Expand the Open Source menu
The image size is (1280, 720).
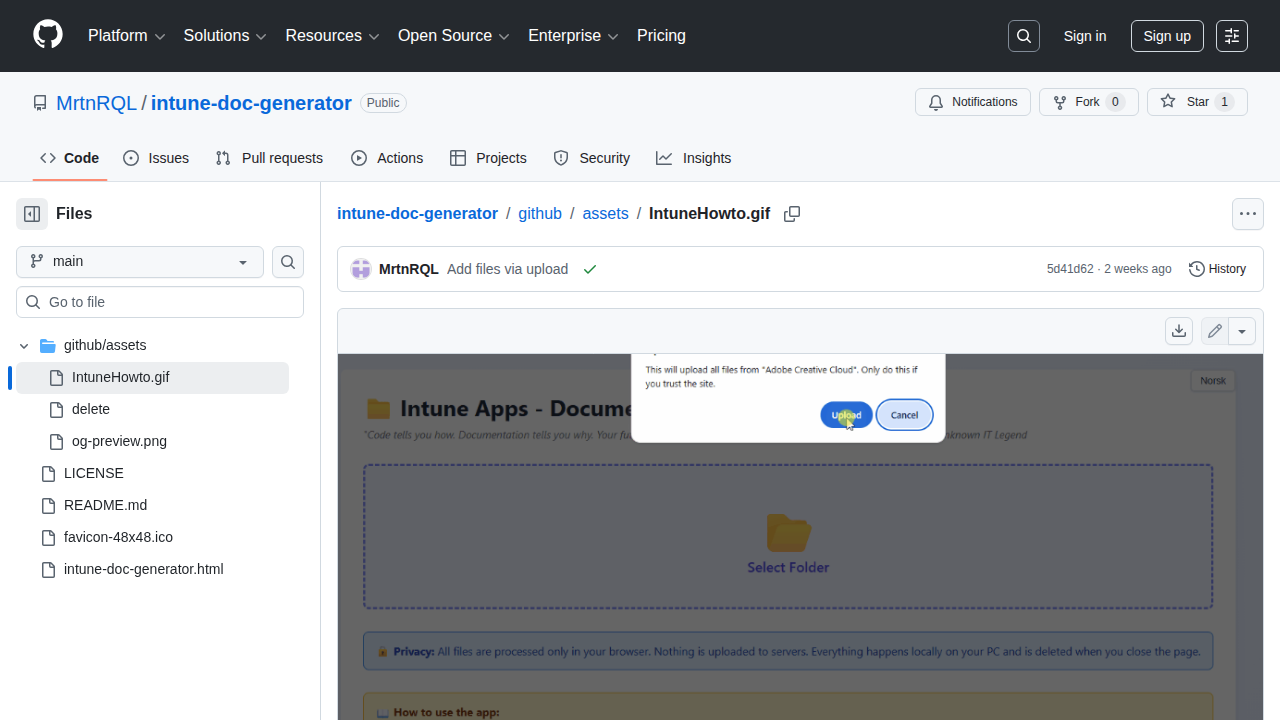(454, 36)
